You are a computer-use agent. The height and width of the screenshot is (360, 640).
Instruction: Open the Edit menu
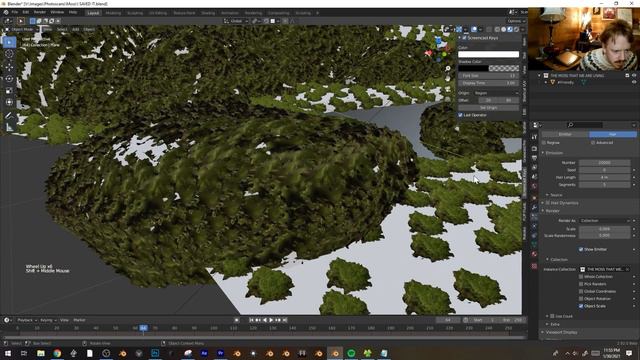point(26,13)
